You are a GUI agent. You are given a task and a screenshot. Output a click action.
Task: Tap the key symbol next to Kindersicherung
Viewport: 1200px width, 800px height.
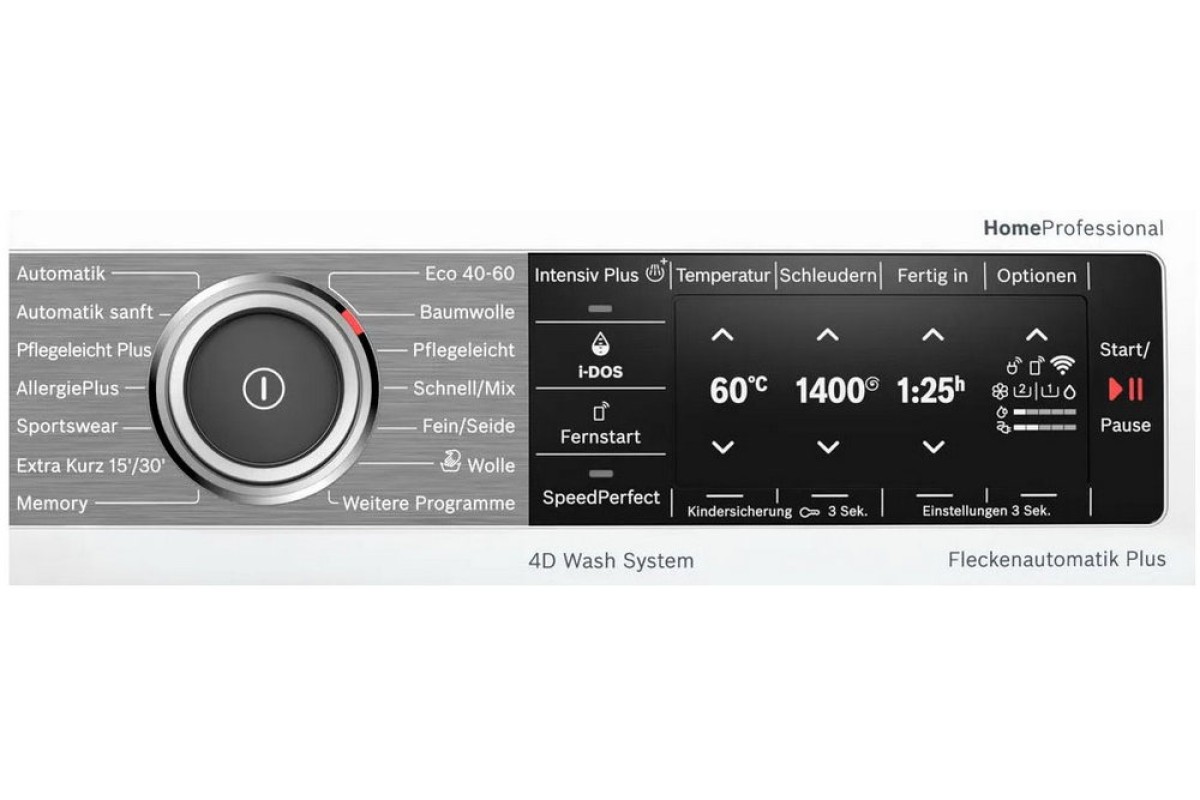point(809,511)
